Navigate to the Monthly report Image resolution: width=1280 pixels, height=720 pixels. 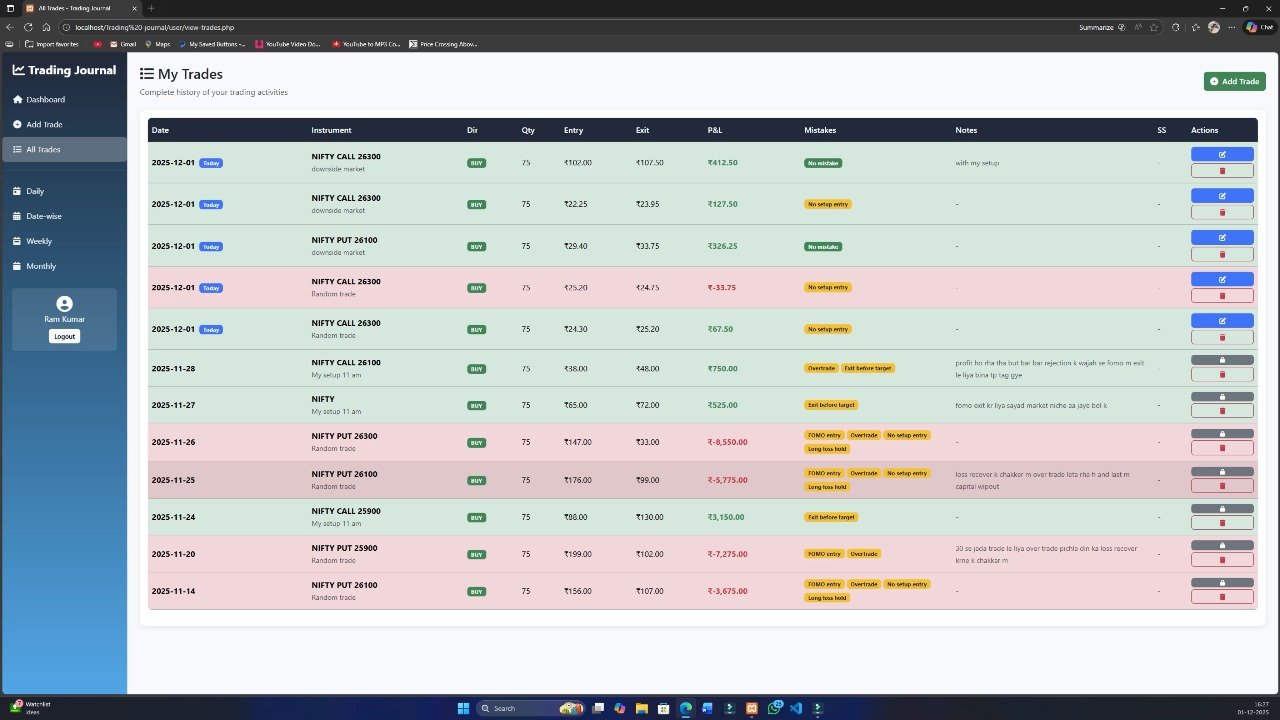pyautogui.click(x=41, y=266)
